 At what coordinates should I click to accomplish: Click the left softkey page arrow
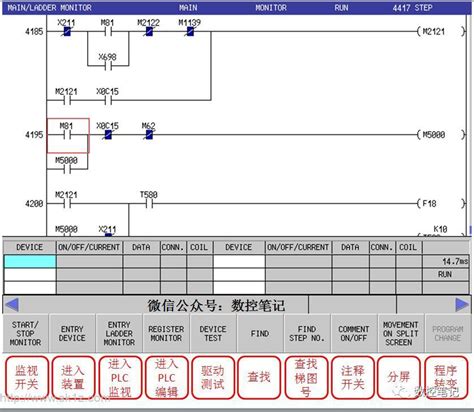(12, 305)
